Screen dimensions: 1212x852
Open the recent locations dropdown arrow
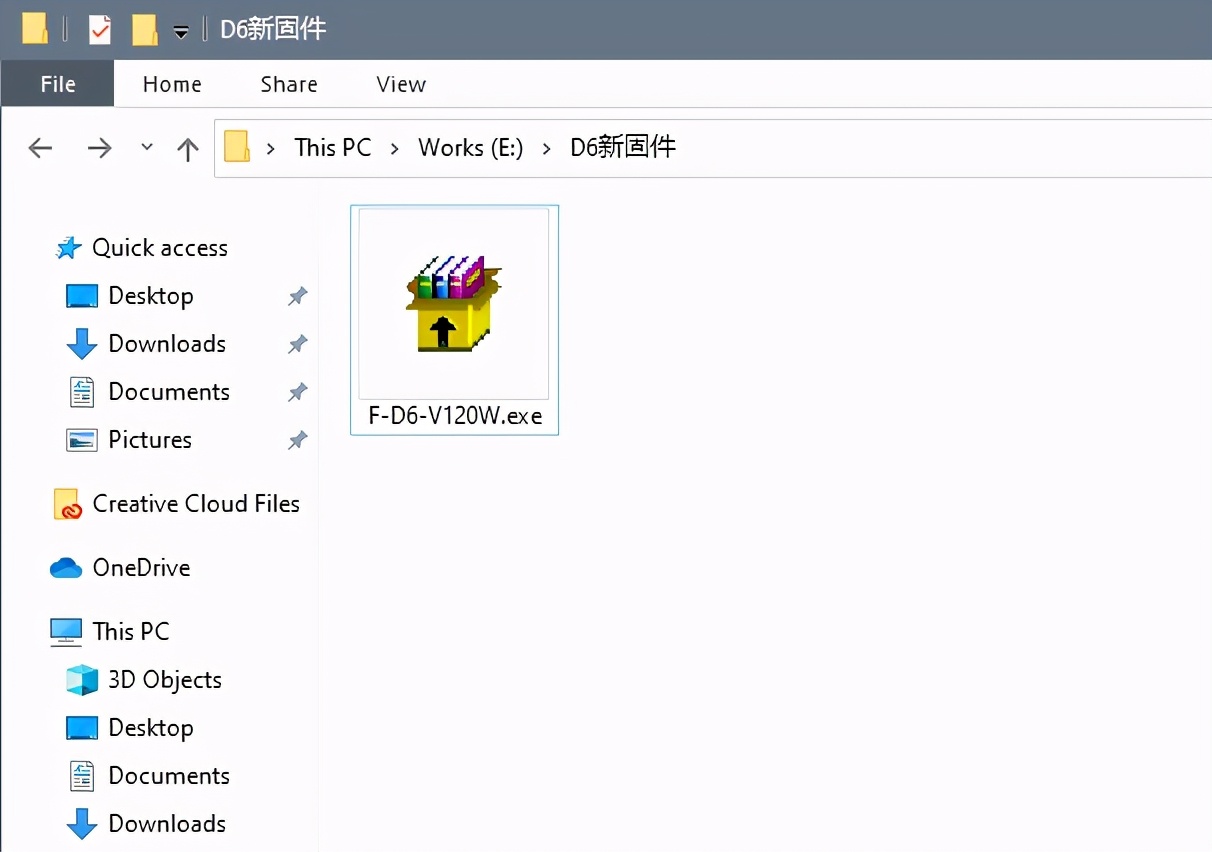pos(147,147)
